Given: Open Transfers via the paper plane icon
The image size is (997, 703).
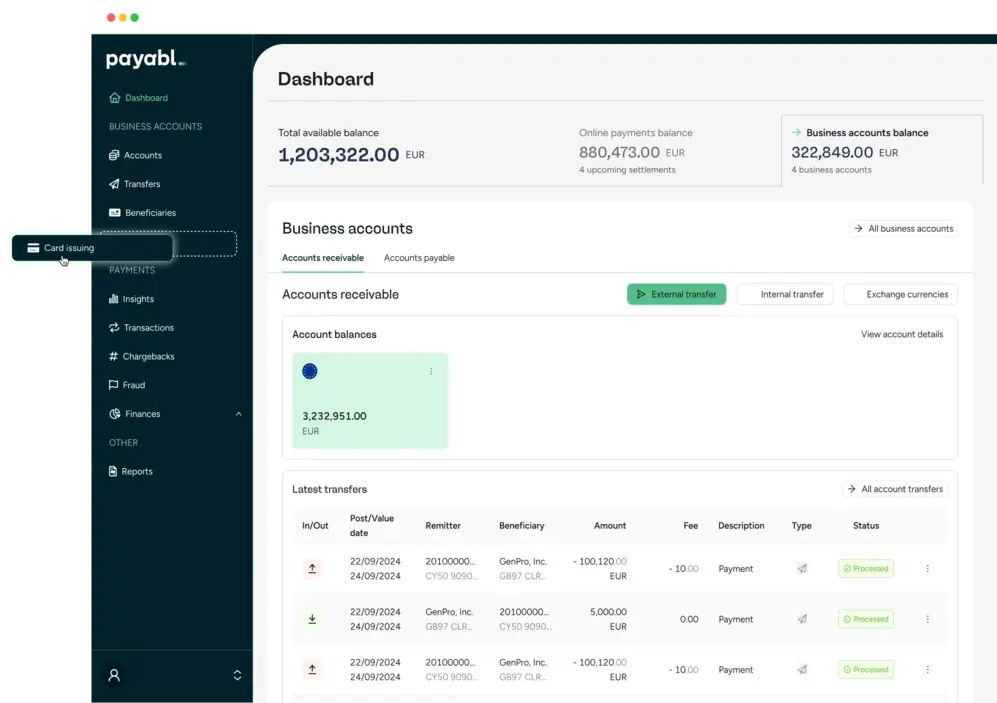Looking at the screenshot, I should (x=114, y=184).
